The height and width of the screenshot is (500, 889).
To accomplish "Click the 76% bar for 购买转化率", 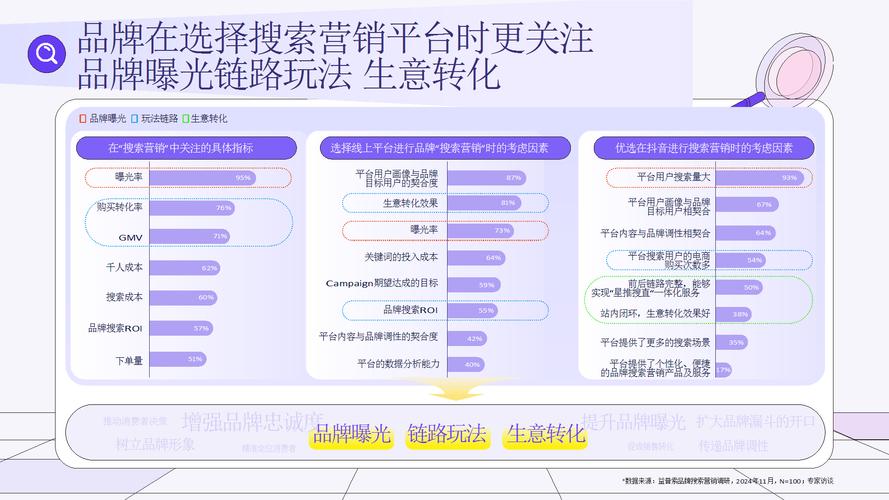I will point(192,208).
